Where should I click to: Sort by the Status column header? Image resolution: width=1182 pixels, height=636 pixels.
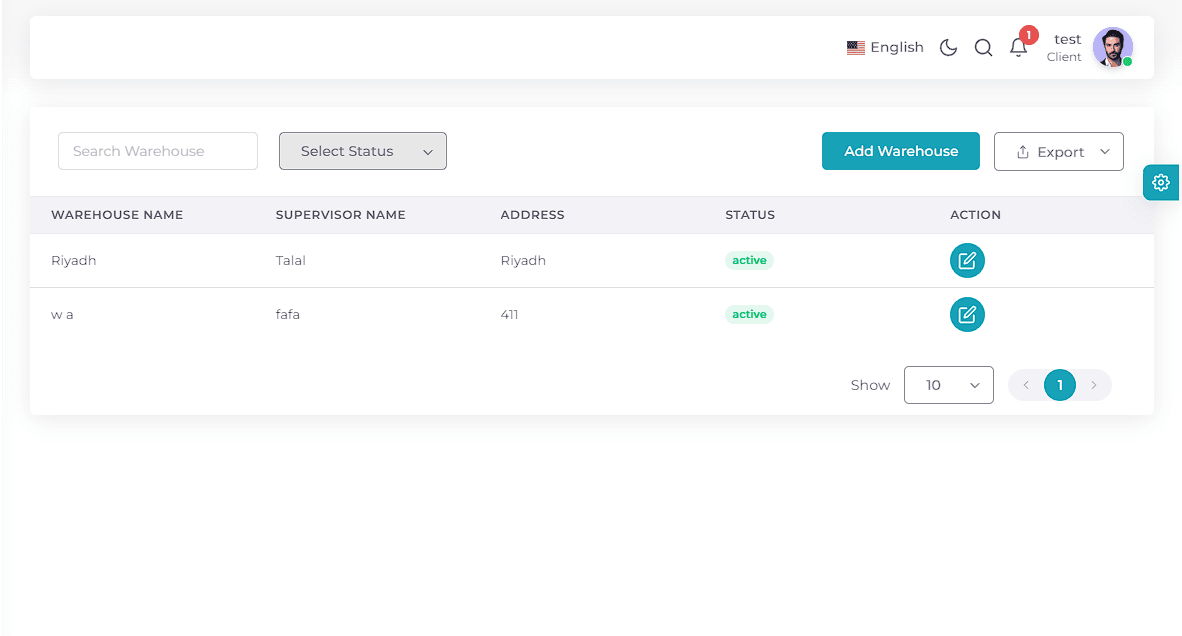point(750,215)
